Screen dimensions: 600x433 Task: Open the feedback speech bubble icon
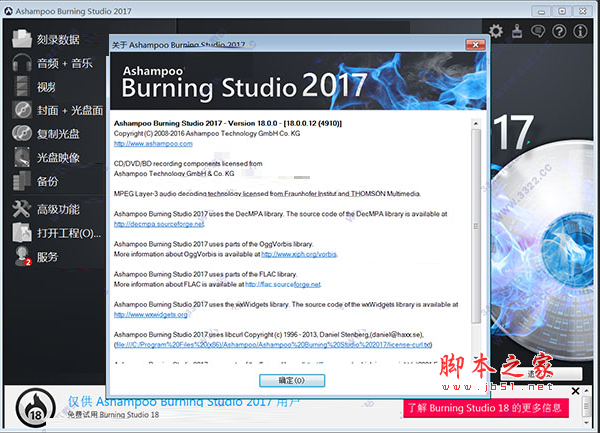click(538, 31)
